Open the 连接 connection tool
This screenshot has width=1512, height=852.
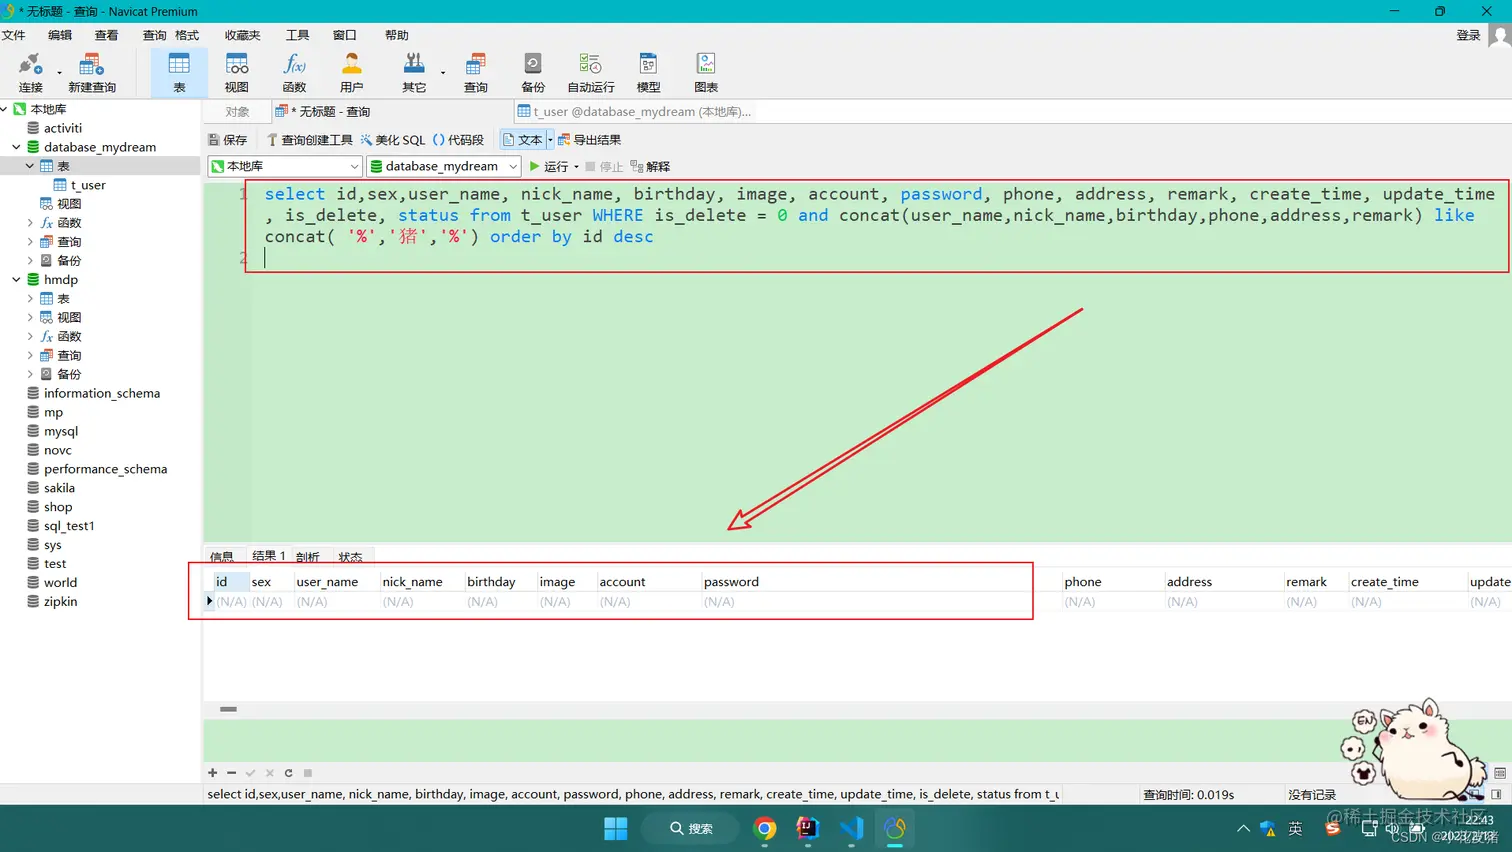click(x=30, y=73)
